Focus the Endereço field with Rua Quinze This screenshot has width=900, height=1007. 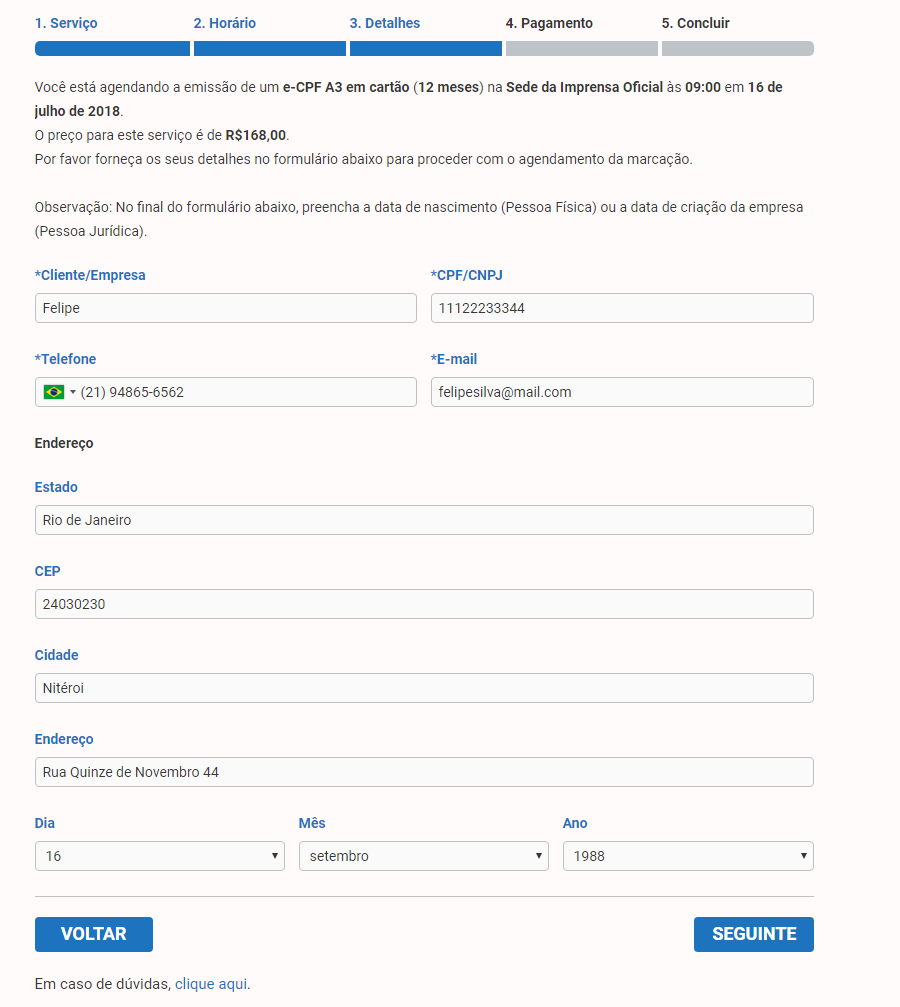point(424,772)
